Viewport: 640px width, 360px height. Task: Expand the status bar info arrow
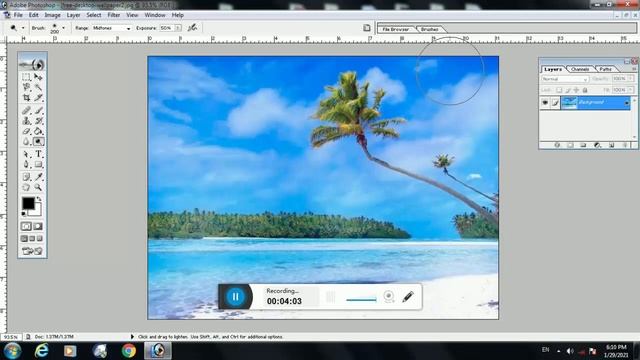click(x=132, y=337)
